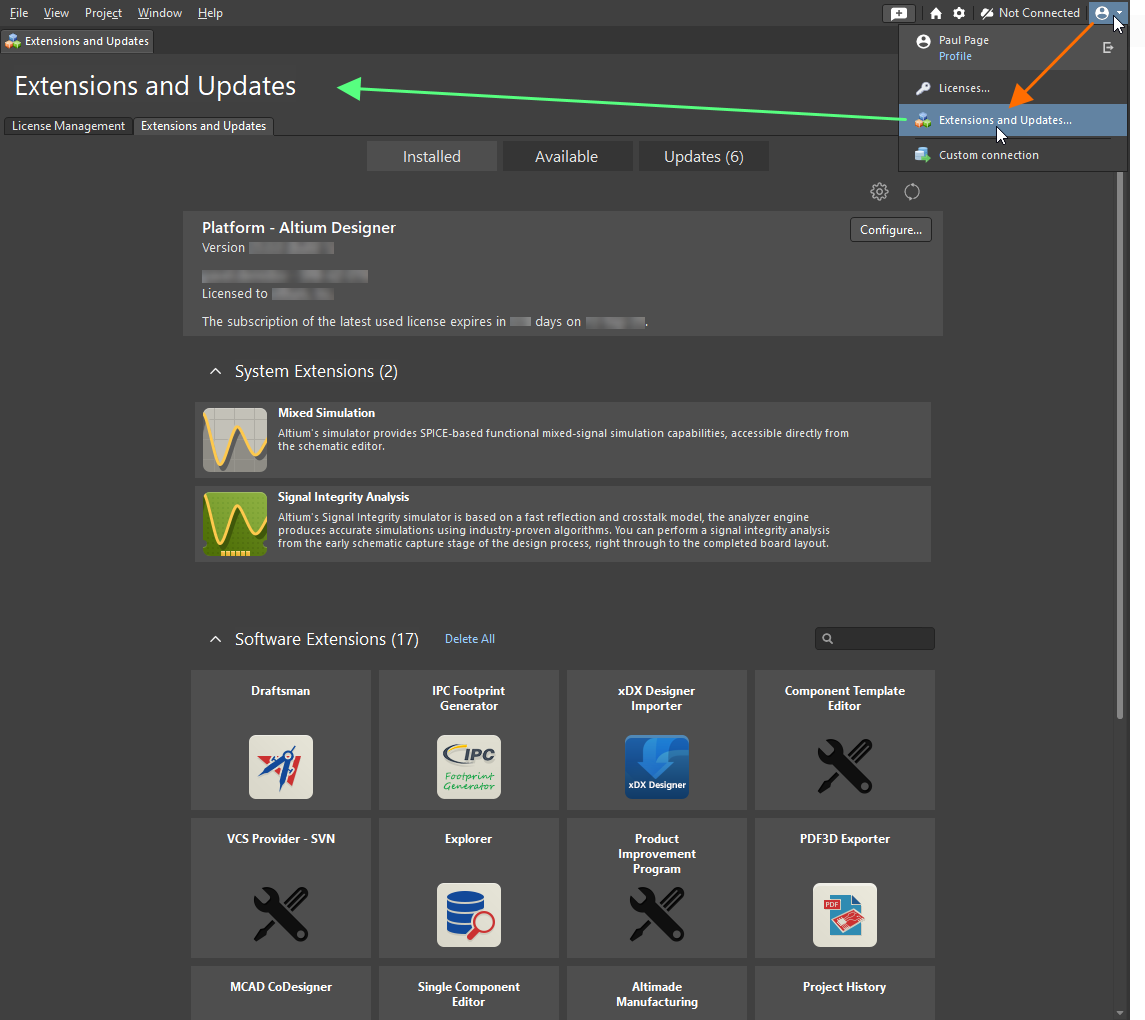Image resolution: width=1145 pixels, height=1020 pixels.
Task: Open the extensions settings gear icon
Action: [879, 191]
